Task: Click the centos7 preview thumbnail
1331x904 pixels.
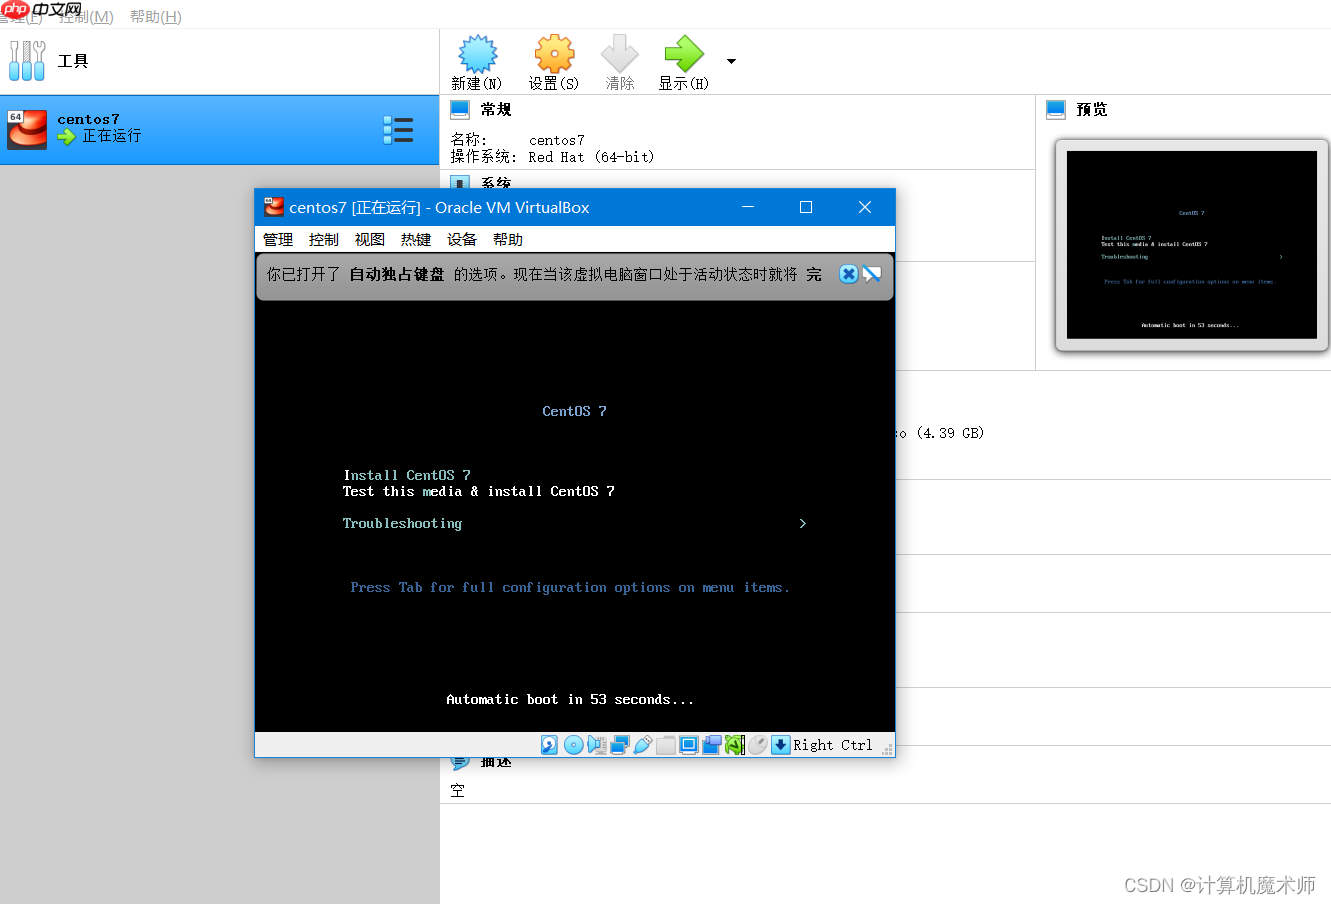Action: (1190, 244)
